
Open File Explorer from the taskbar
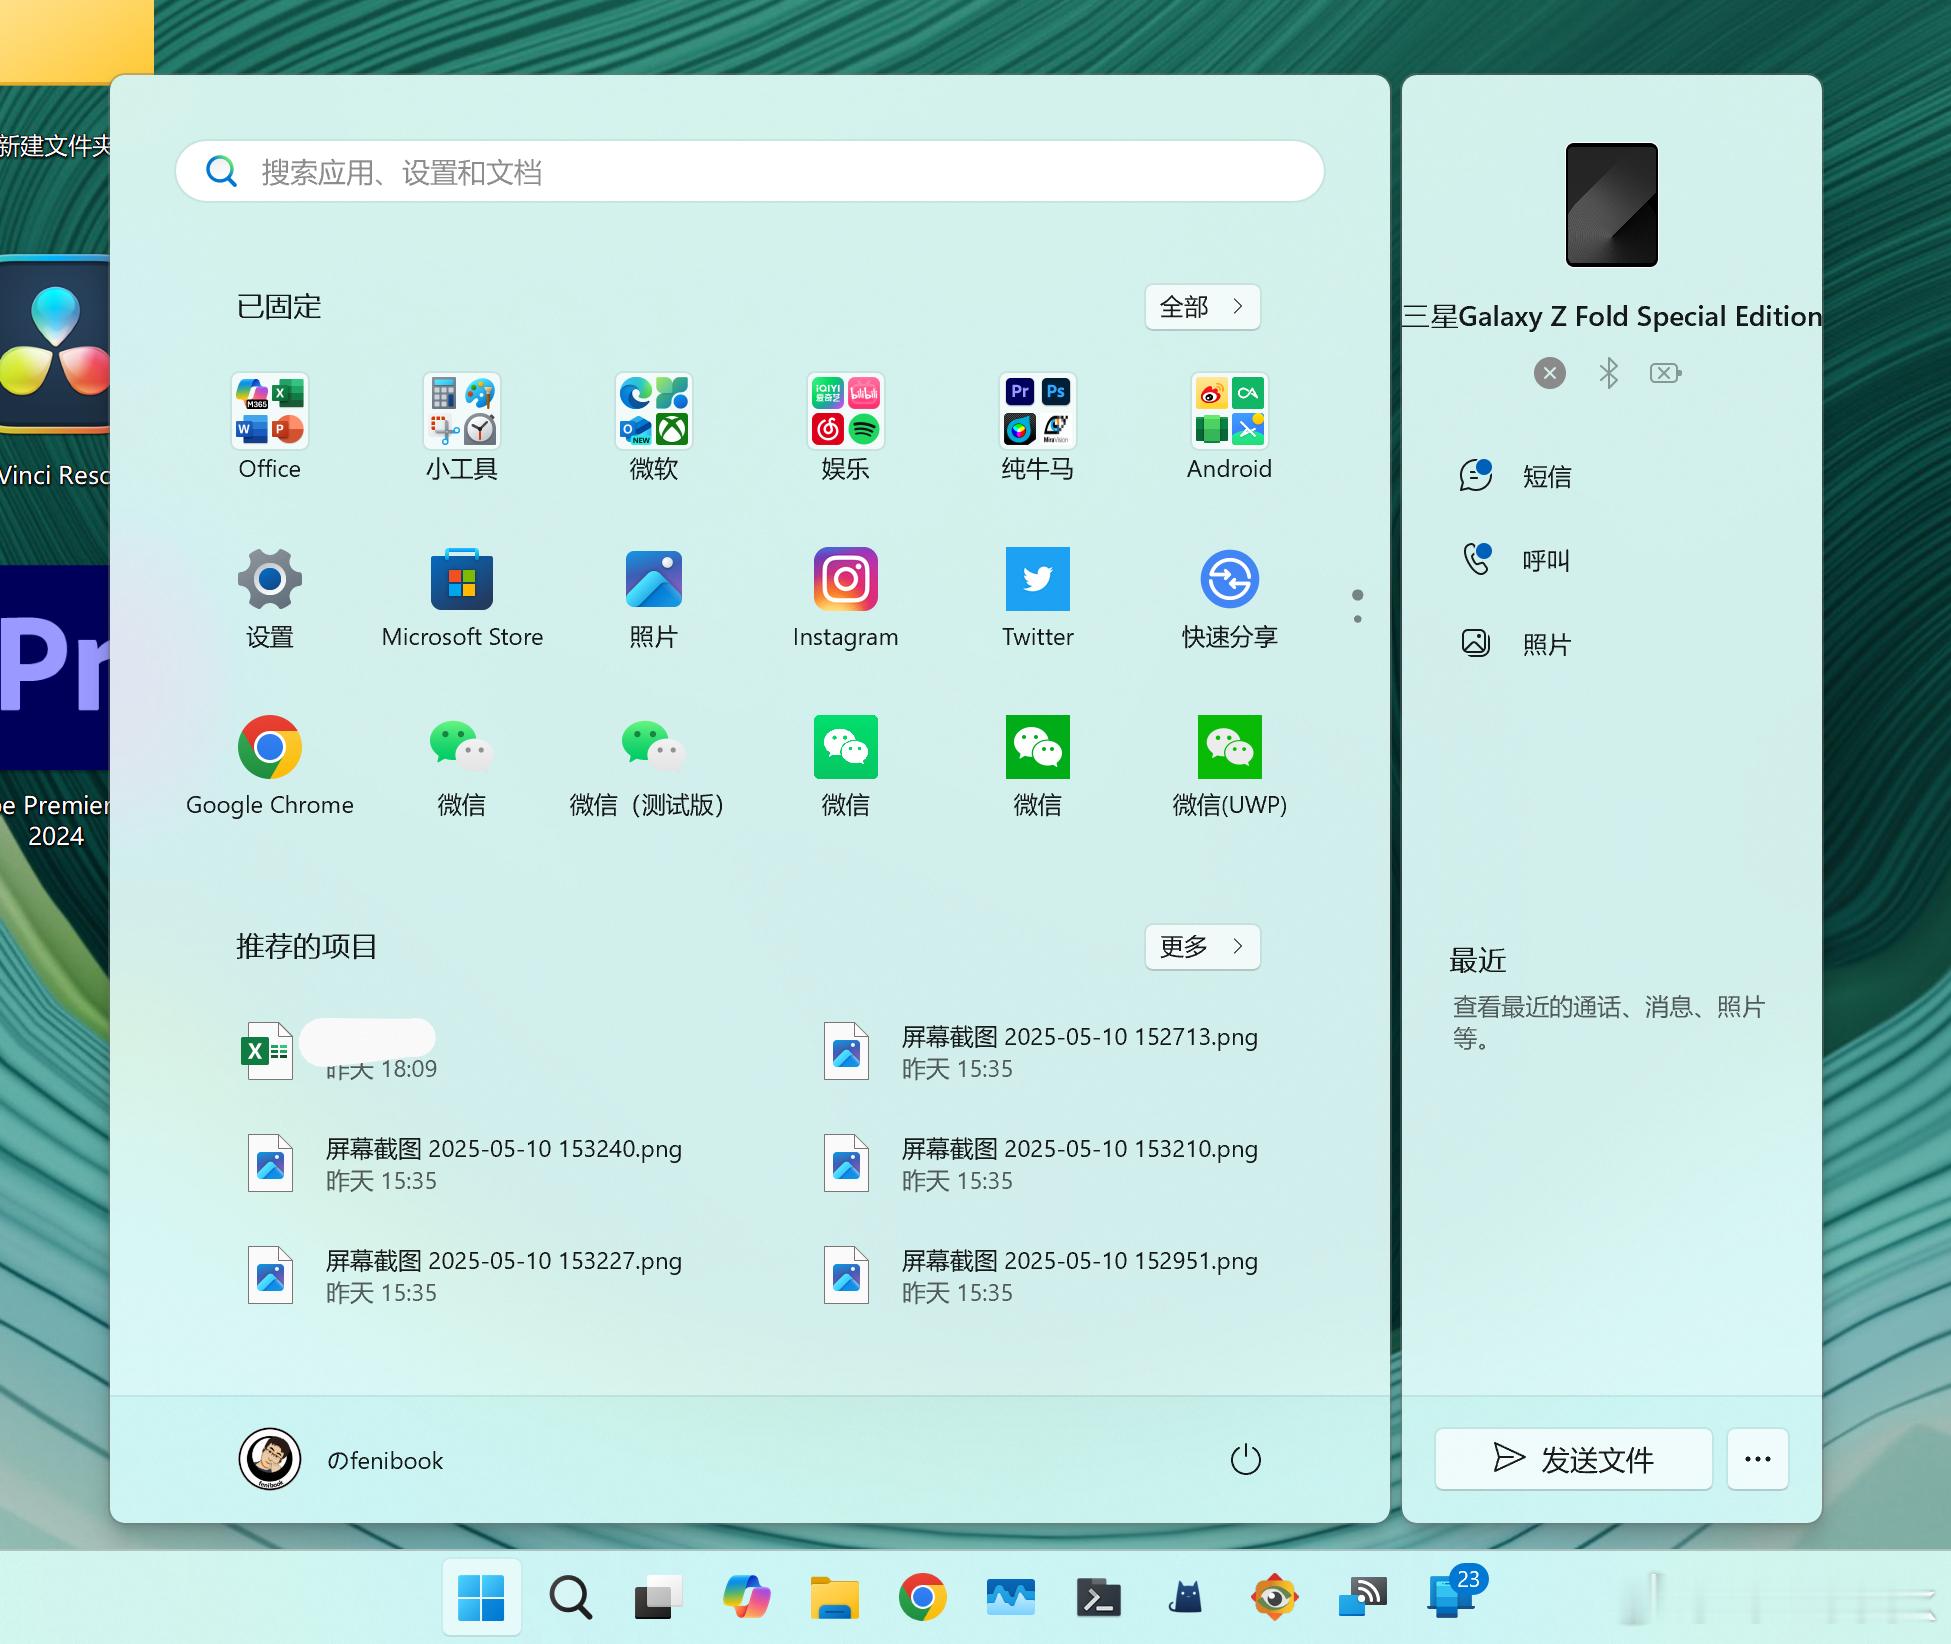click(834, 1597)
